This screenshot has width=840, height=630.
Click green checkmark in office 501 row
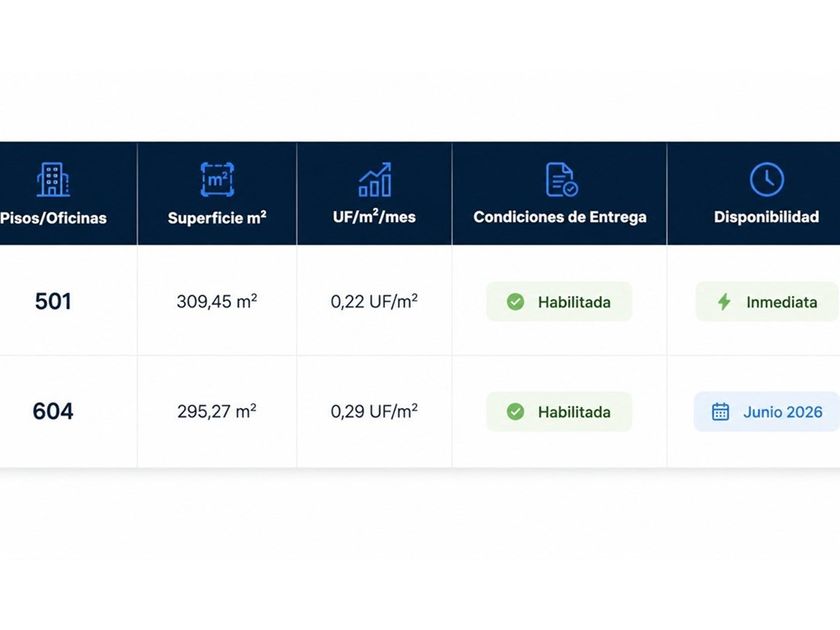(x=515, y=302)
